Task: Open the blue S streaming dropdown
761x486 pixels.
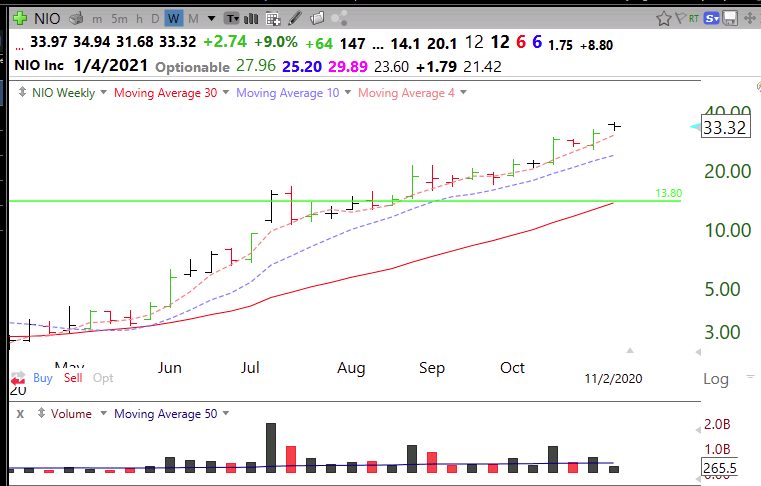Action: pos(712,18)
